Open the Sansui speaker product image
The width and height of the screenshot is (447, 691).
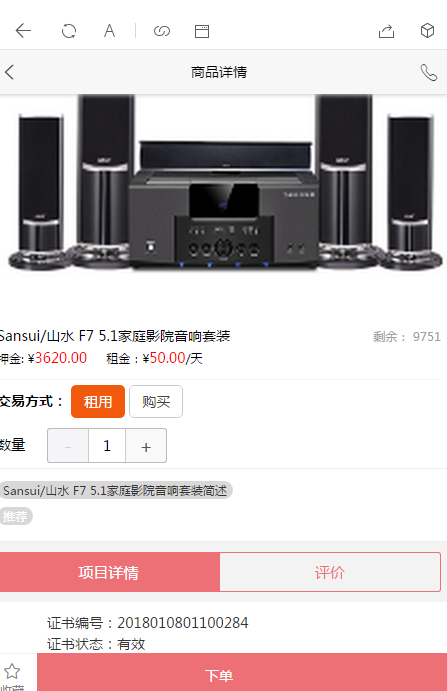pos(224,183)
